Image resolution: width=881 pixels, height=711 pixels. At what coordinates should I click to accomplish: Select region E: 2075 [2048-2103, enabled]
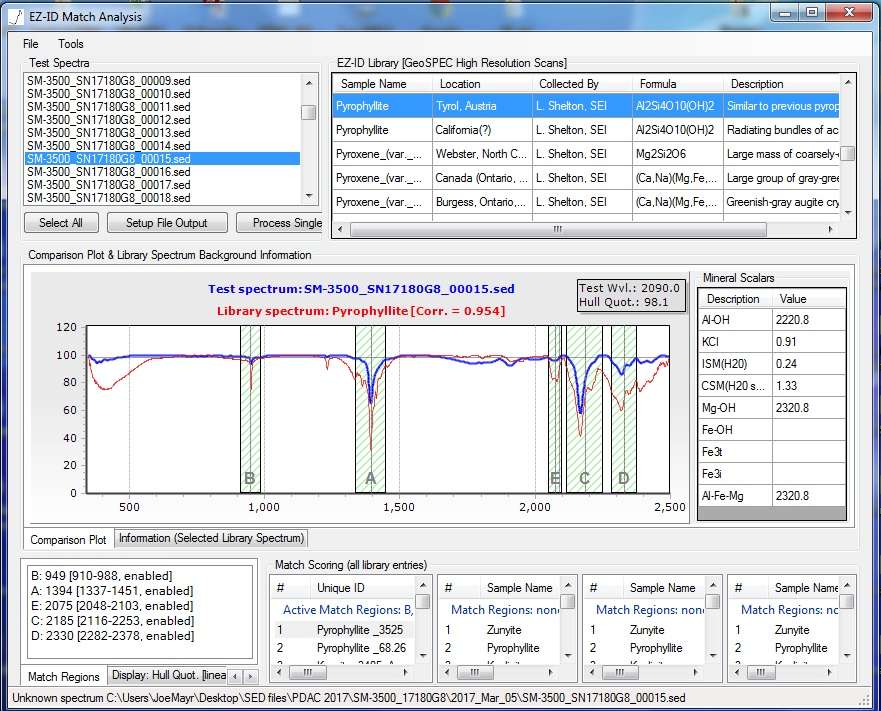(112, 606)
